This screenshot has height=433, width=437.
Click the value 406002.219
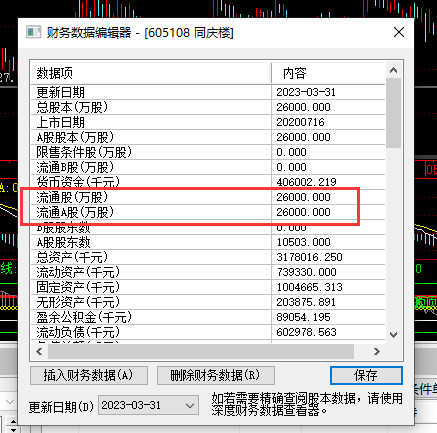click(x=306, y=182)
